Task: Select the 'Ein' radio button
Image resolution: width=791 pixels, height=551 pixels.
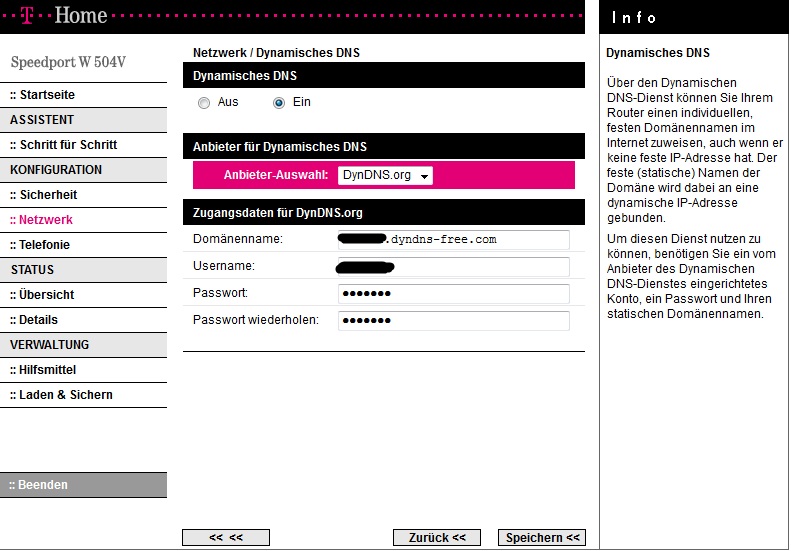Action: tap(279, 103)
